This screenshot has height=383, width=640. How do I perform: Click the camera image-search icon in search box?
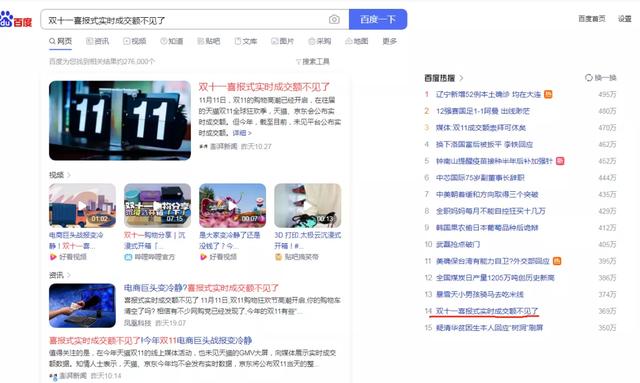coord(334,20)
